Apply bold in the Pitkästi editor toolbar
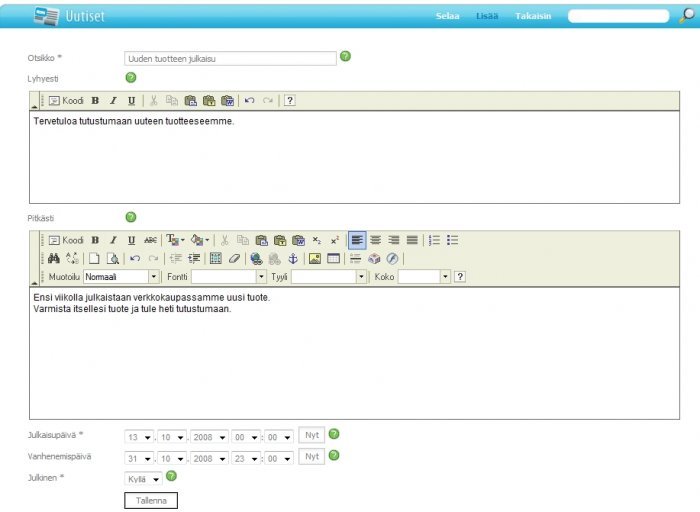 pyautogui.click(x=95, y=240)
